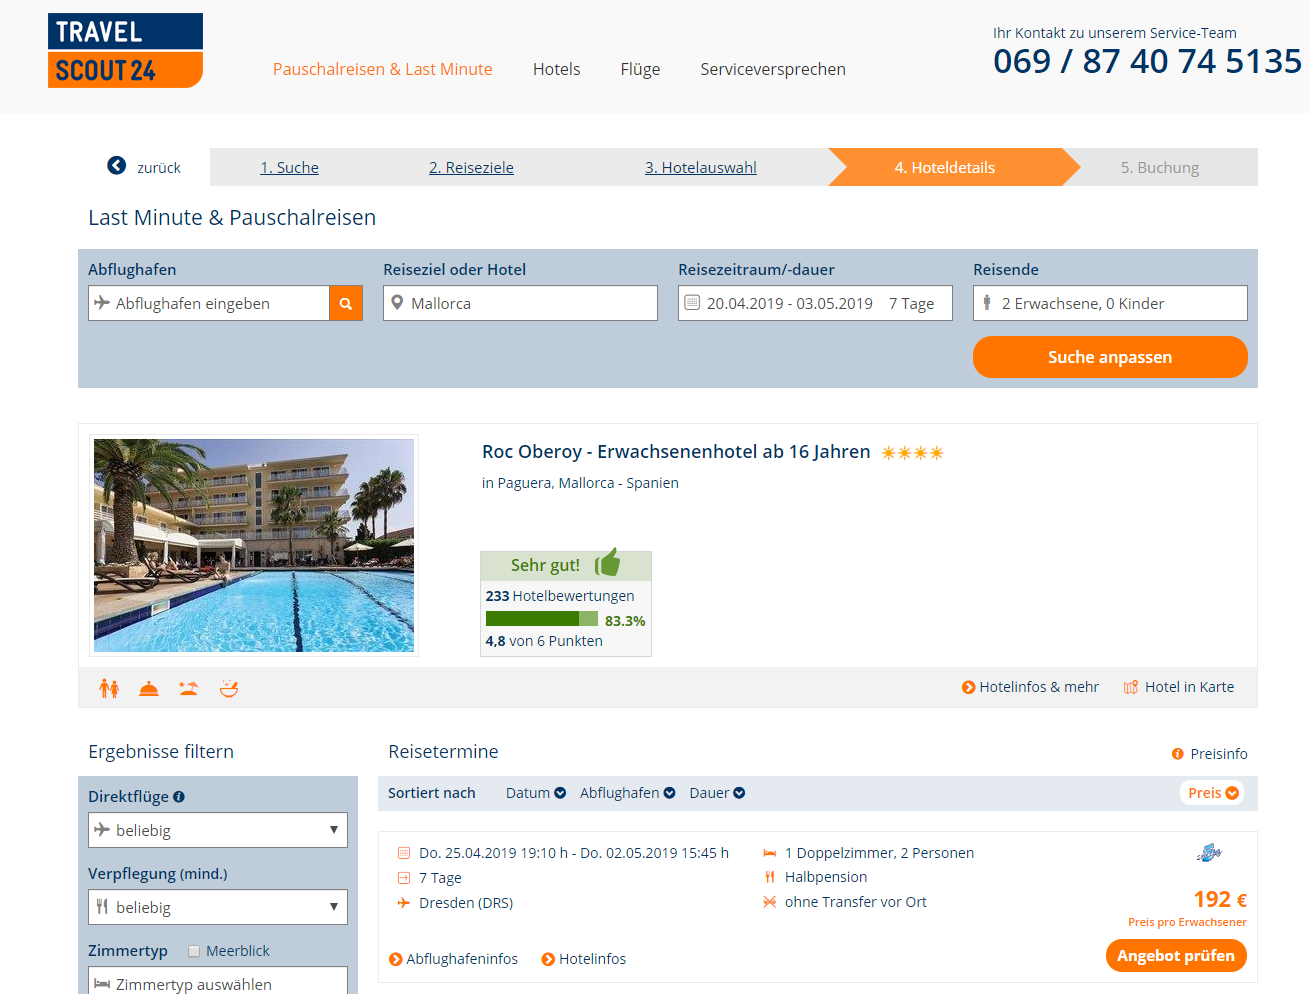Sort results by Datum
Screen dimensions: 1310x994
coord(536,793)
